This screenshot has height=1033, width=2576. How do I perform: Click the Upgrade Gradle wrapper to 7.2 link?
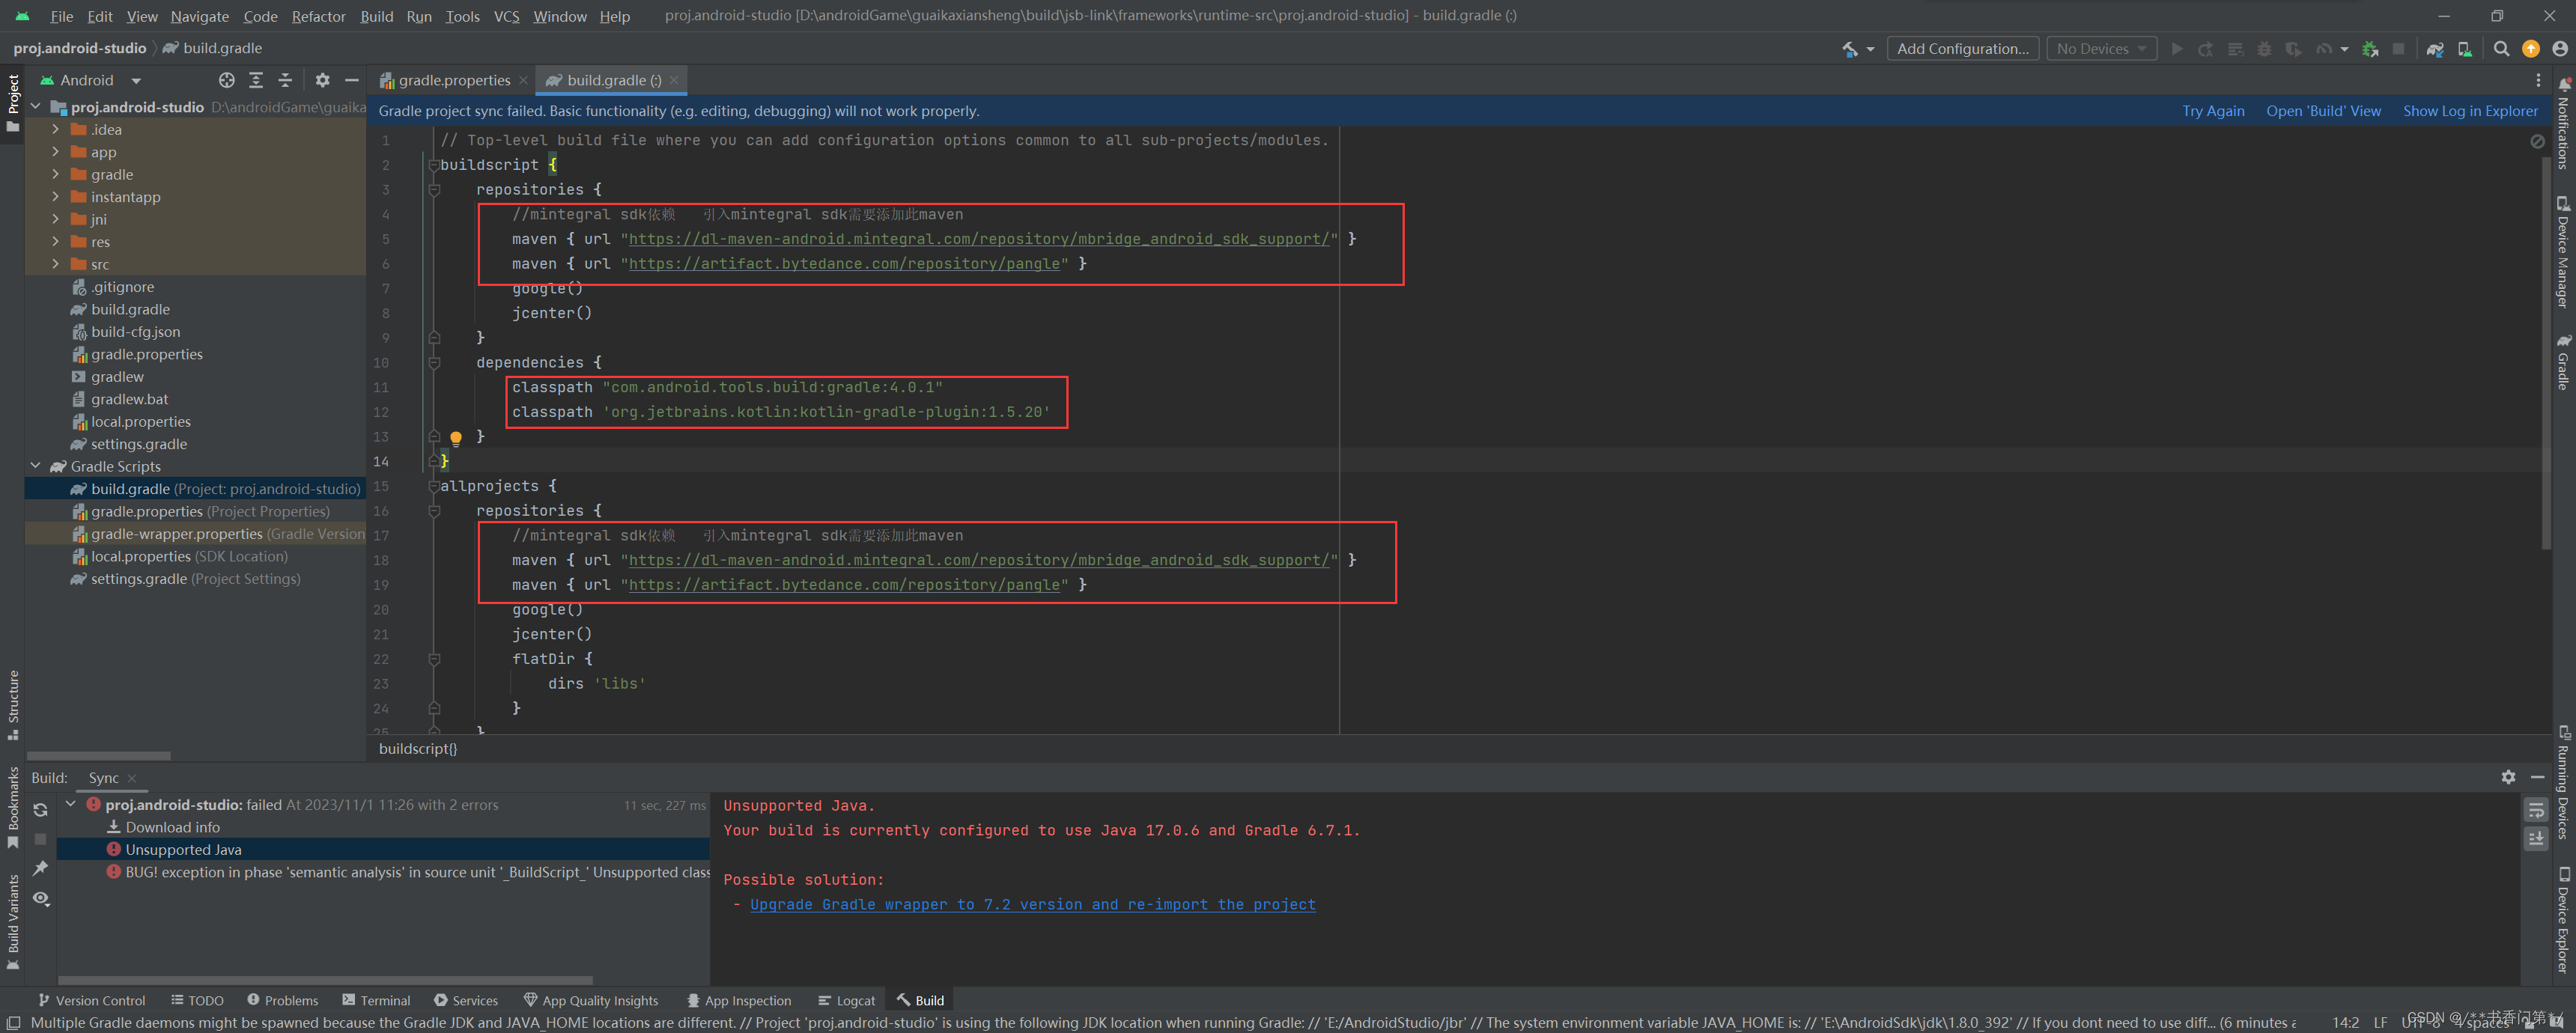1032,904
